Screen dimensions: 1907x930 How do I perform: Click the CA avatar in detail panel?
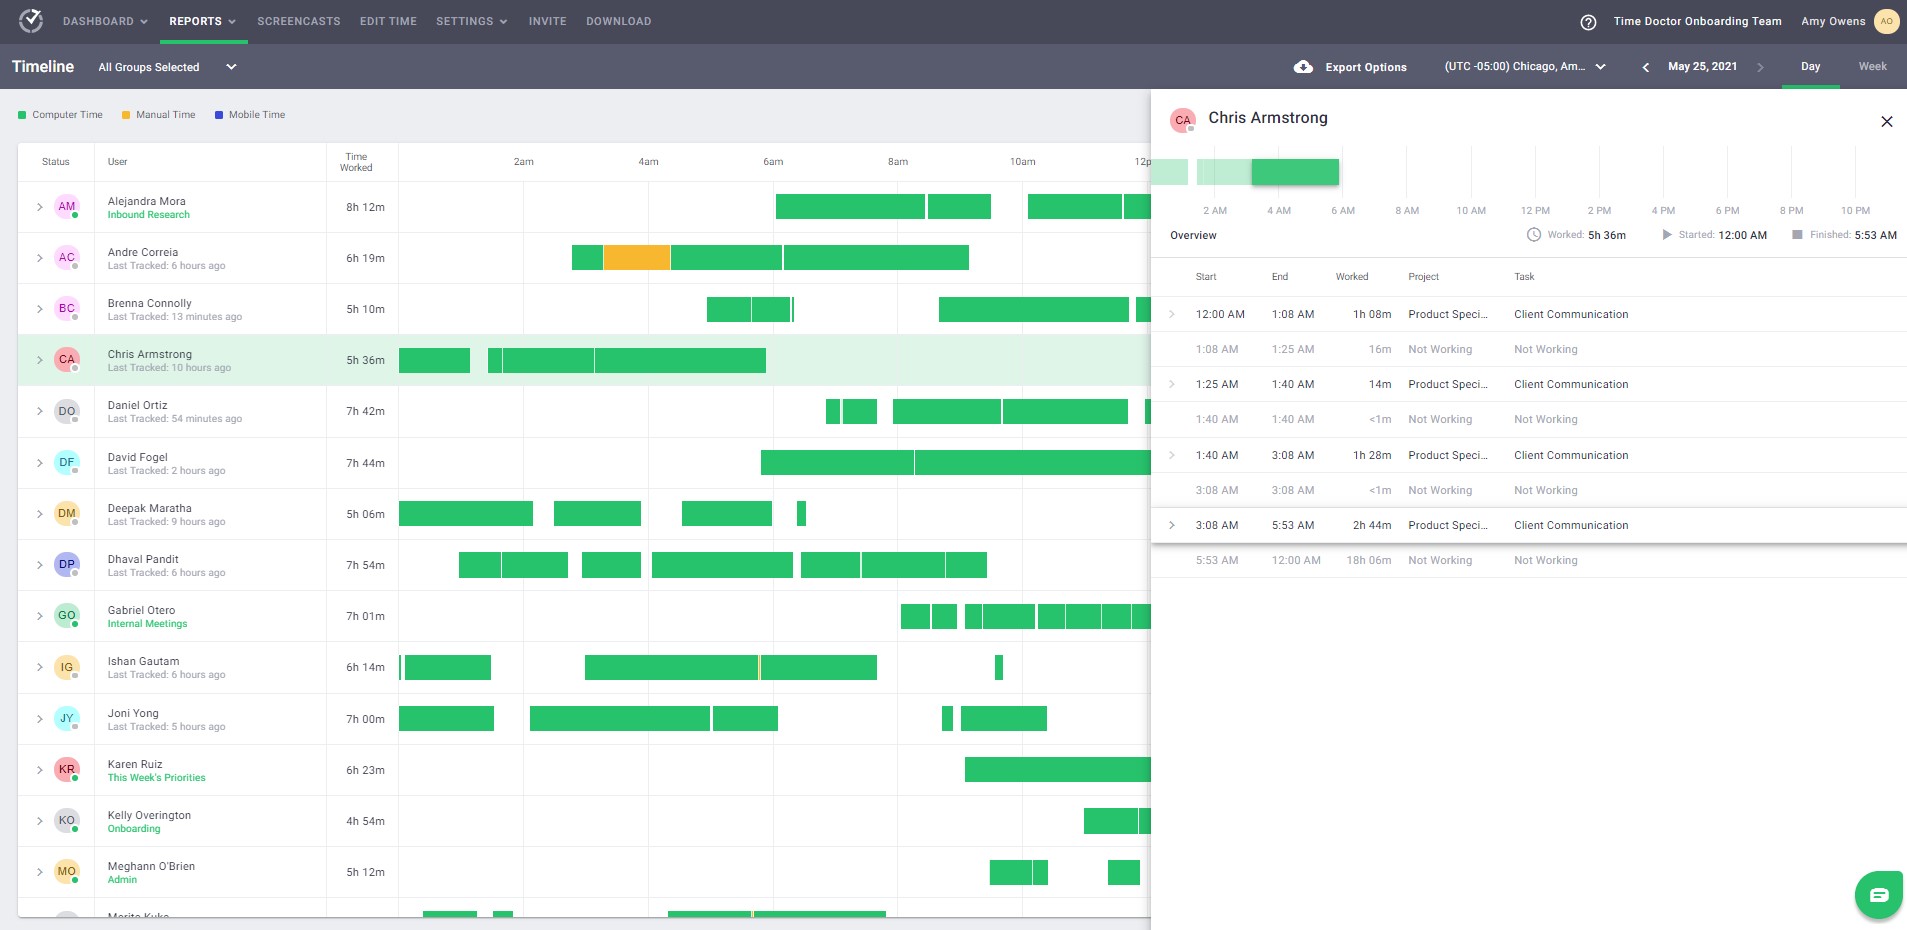[1183, 120]
